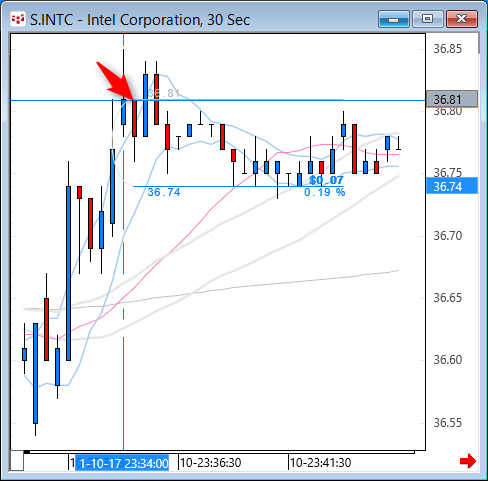Click the vertical scrollbar thumb beside price scale
The height and width of the screenshot is (481, 488).
pyautogui.click(x=479, y=43)
